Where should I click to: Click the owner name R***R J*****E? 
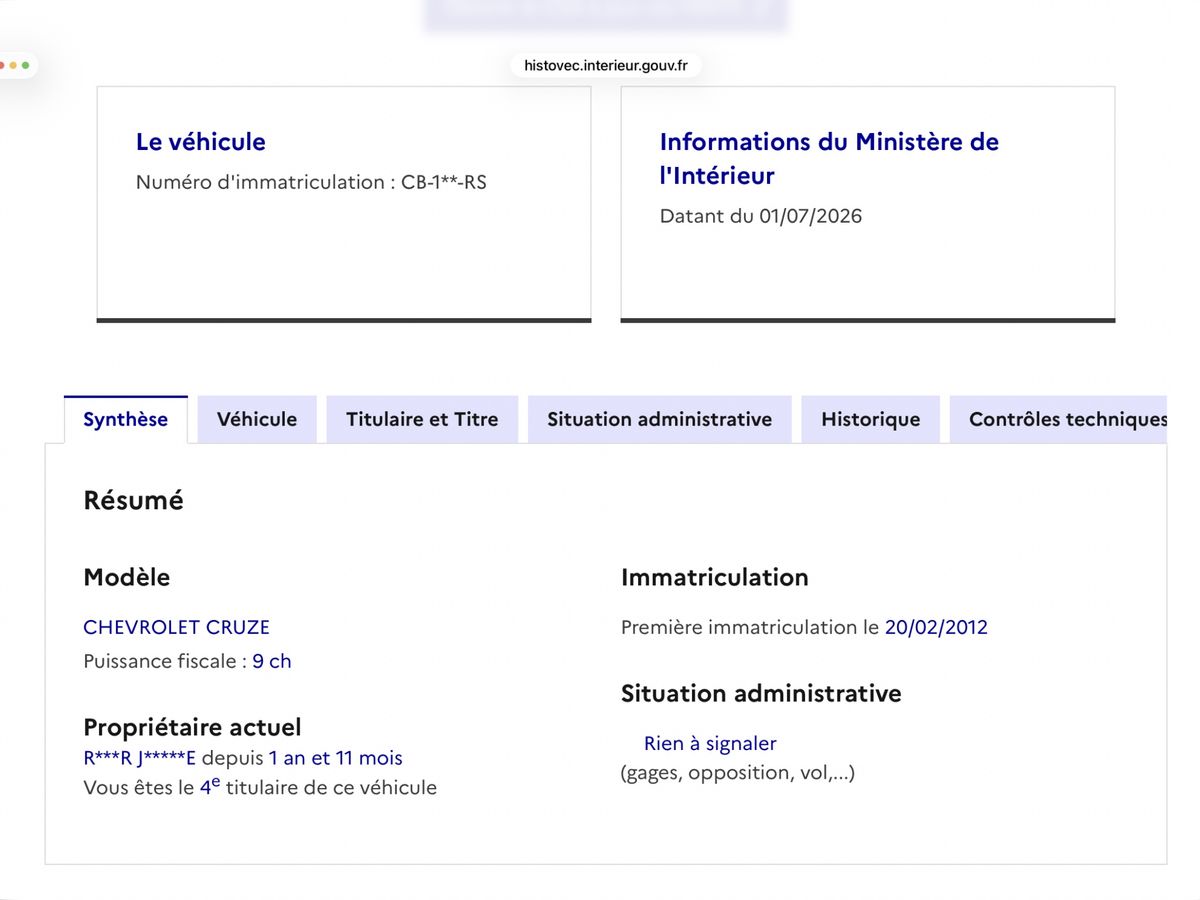click(x=140, y=758)
